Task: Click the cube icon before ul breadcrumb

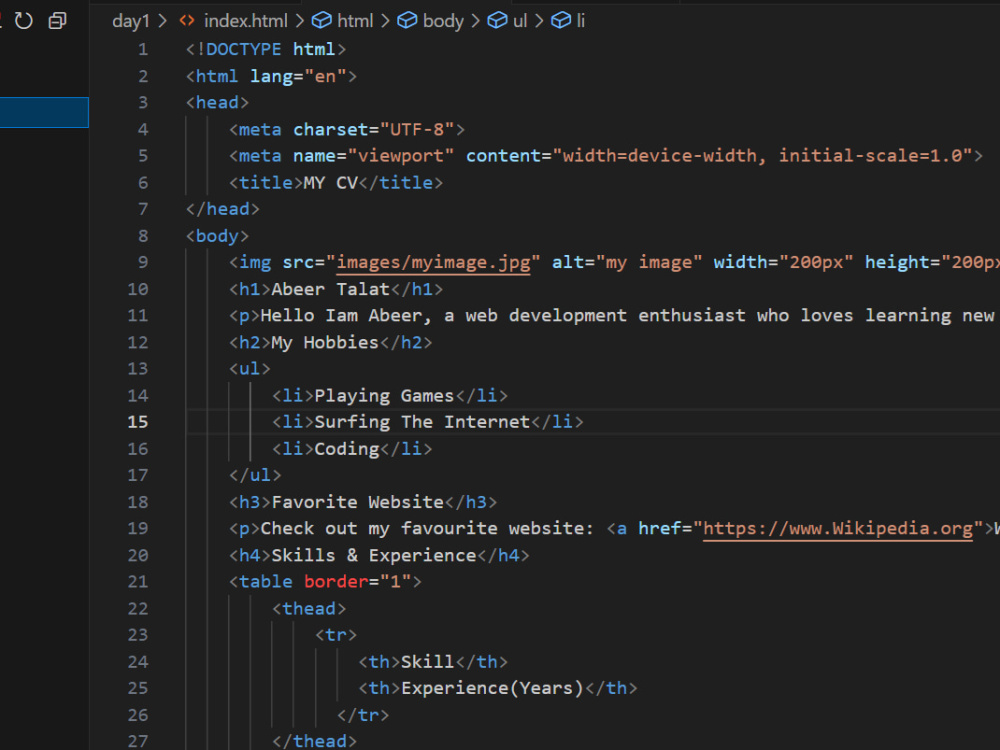Action: click(497, 20)
